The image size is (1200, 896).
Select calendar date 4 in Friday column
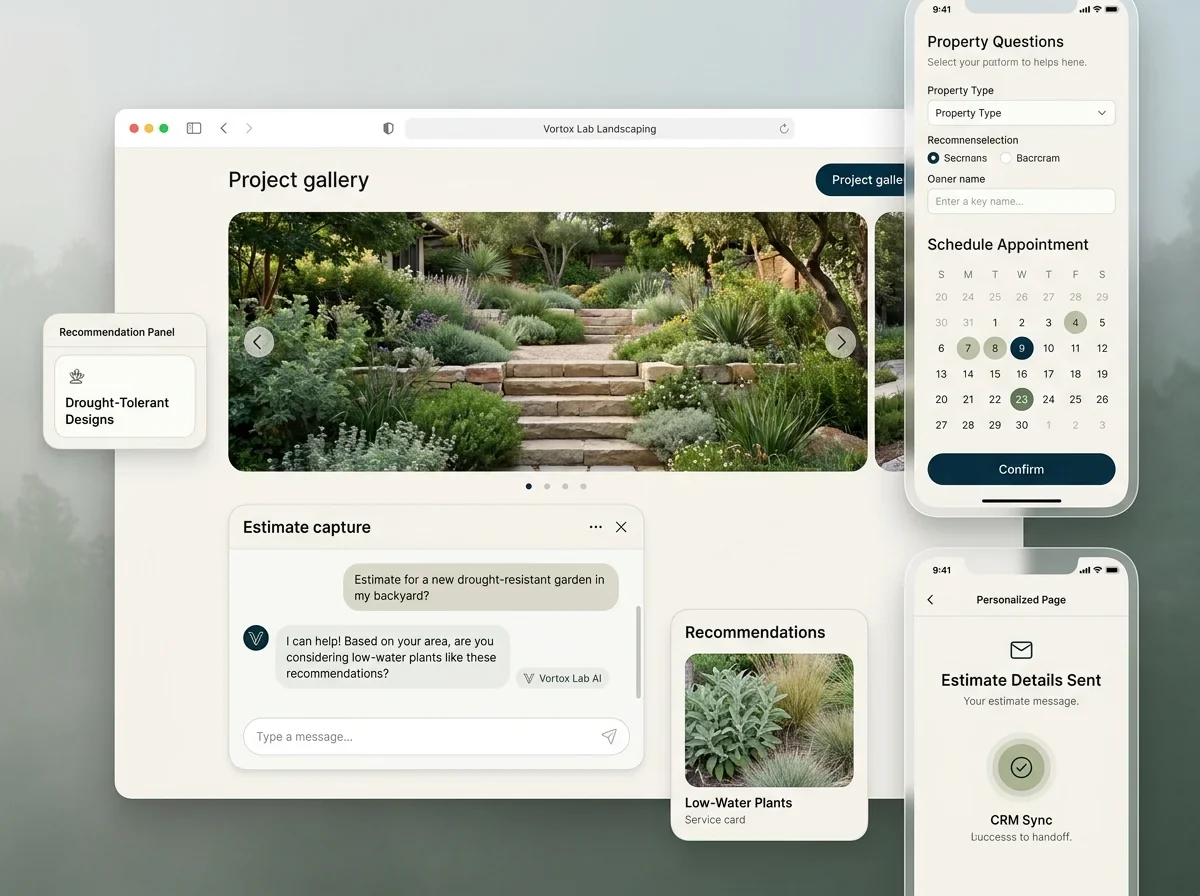tap(1075, 322)
